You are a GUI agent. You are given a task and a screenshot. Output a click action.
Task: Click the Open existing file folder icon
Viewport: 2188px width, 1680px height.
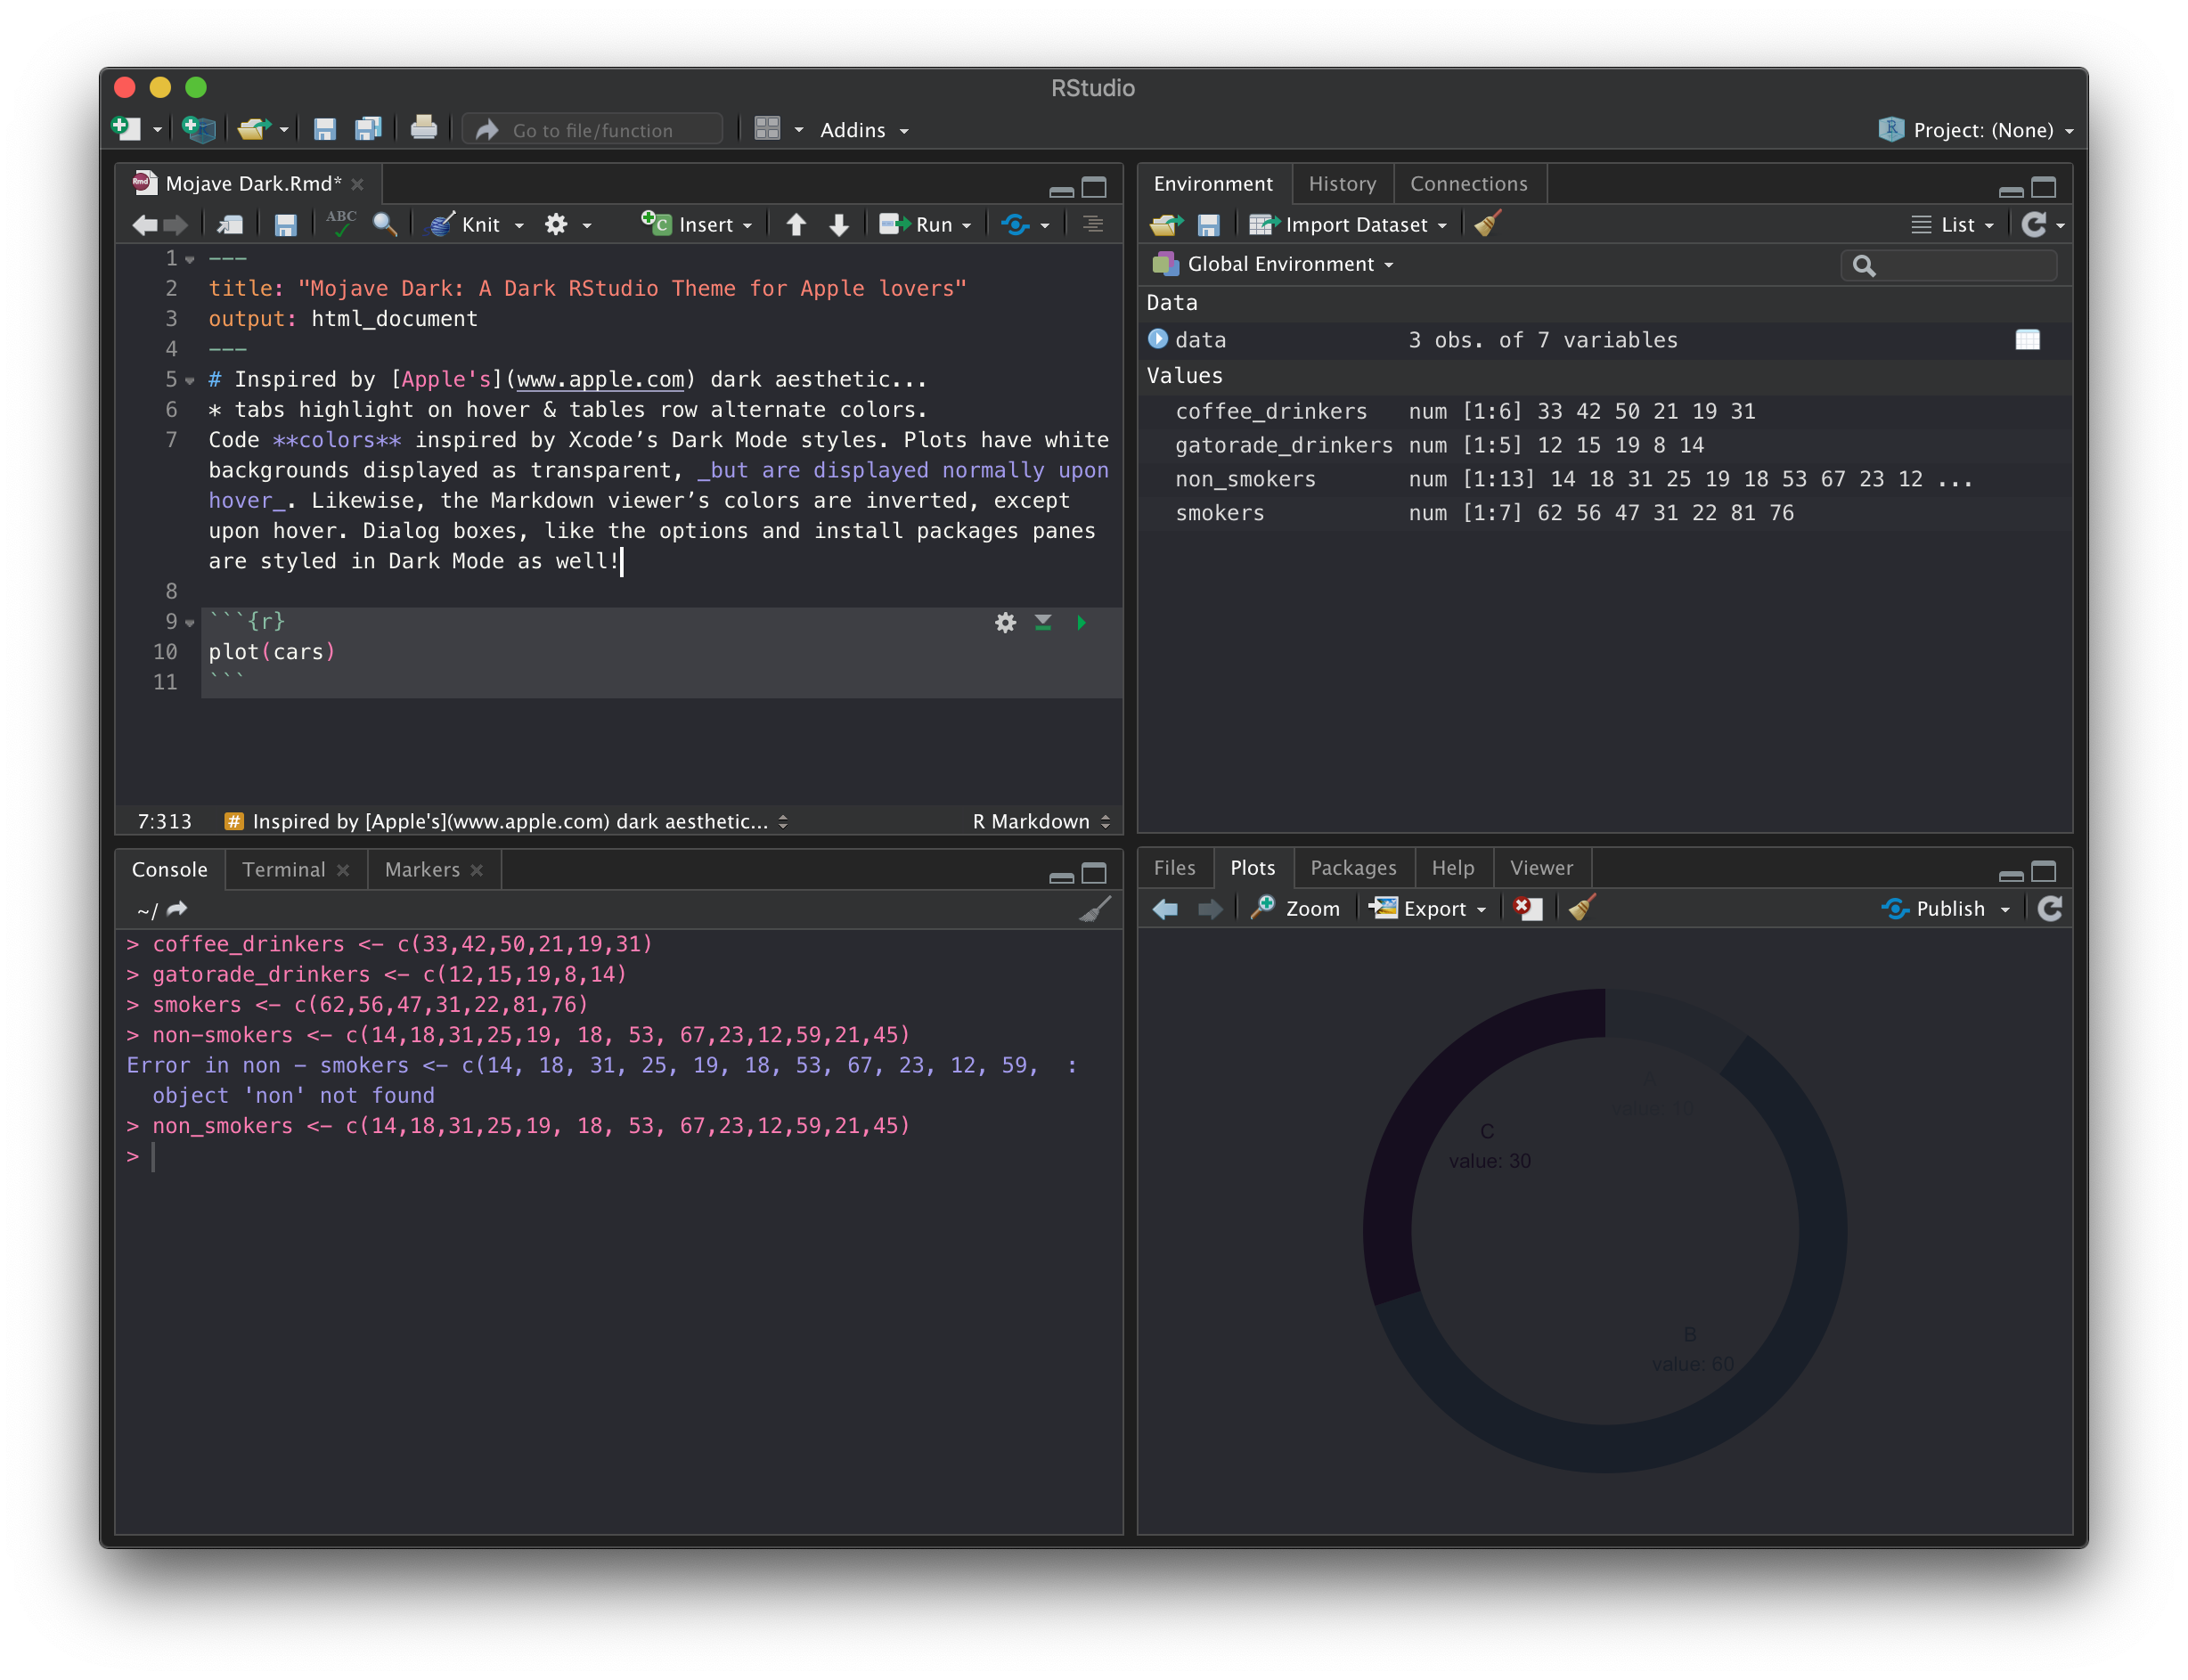point(253,129)
